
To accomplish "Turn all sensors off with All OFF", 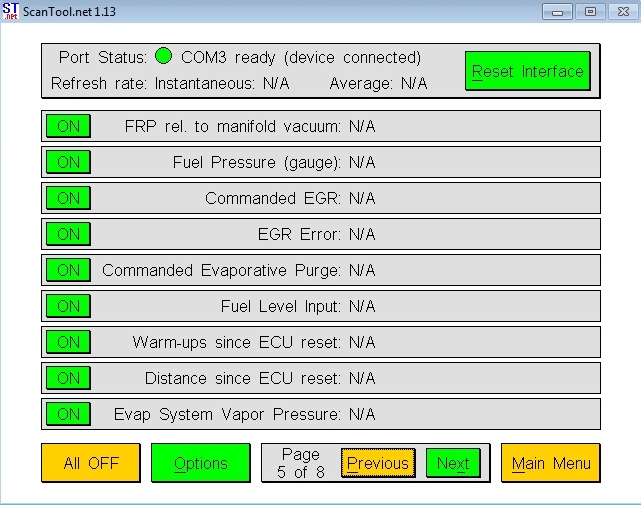I will [91, 463].
